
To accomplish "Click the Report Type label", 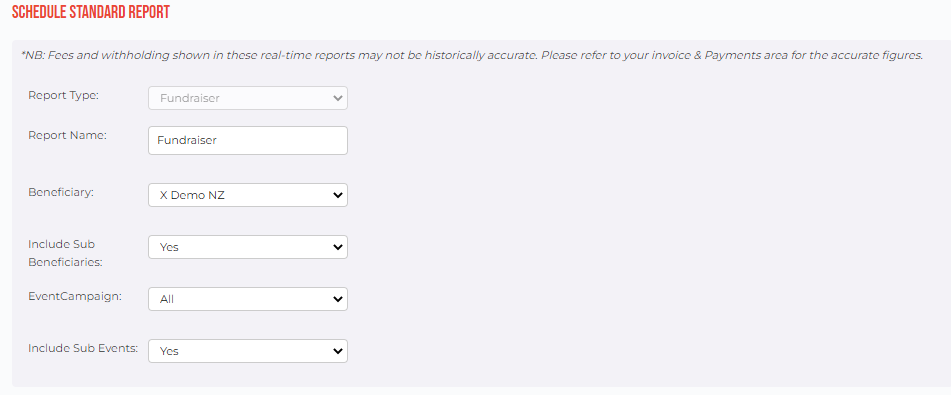I will pyautogui.click(x=63, y=95).
